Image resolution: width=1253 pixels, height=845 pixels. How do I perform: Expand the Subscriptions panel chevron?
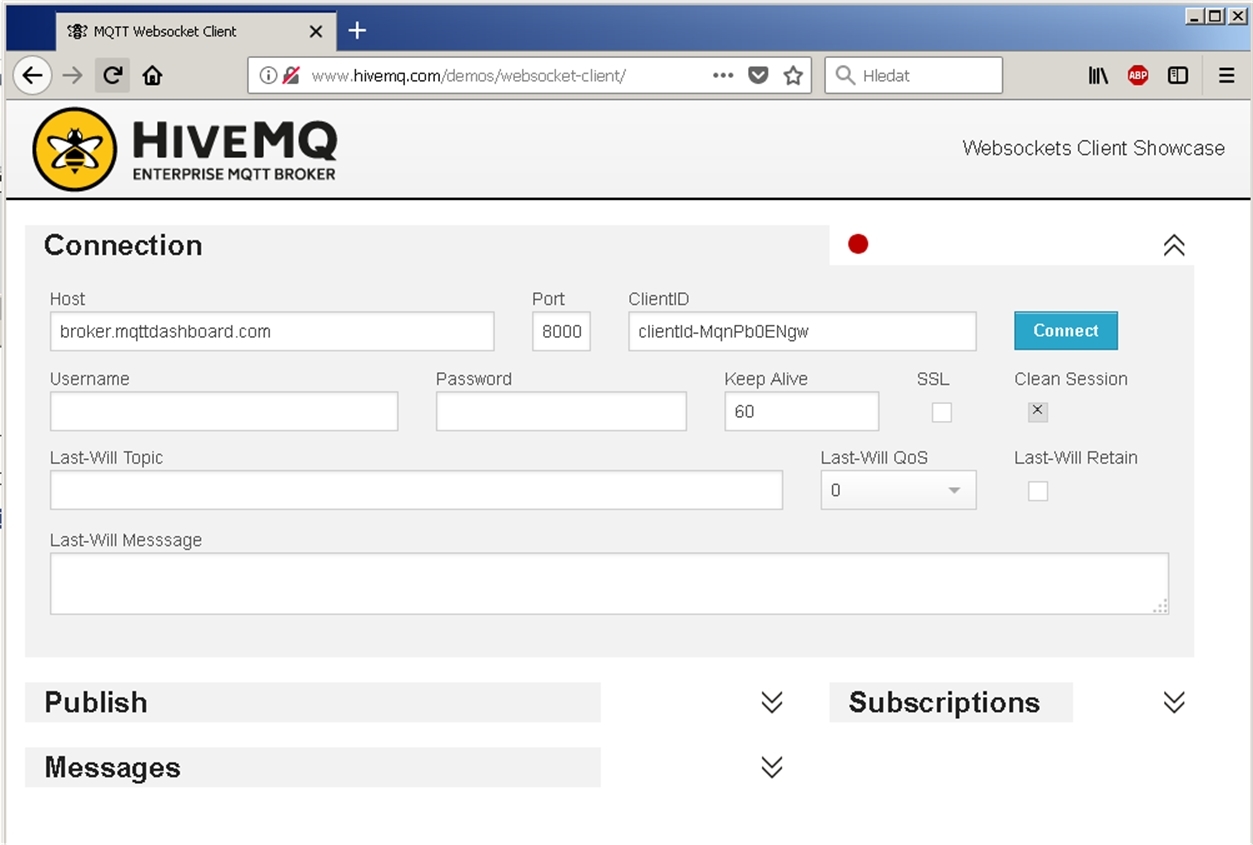pyautogui.click(x=1174, y=702)
